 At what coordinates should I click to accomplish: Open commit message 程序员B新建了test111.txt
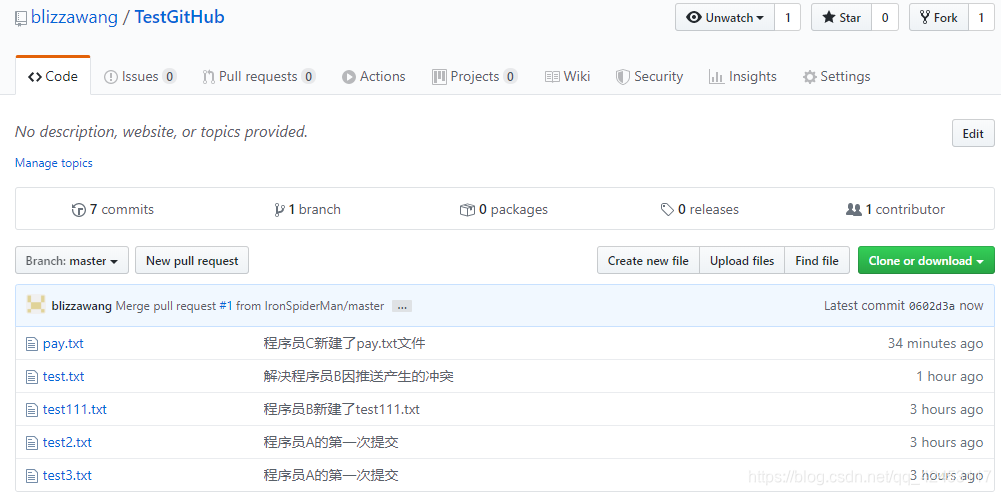click(342, 409)
